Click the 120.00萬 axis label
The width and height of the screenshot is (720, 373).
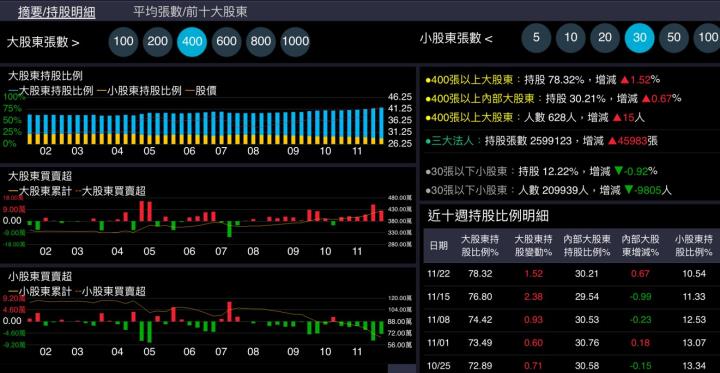tap(399, 298)
